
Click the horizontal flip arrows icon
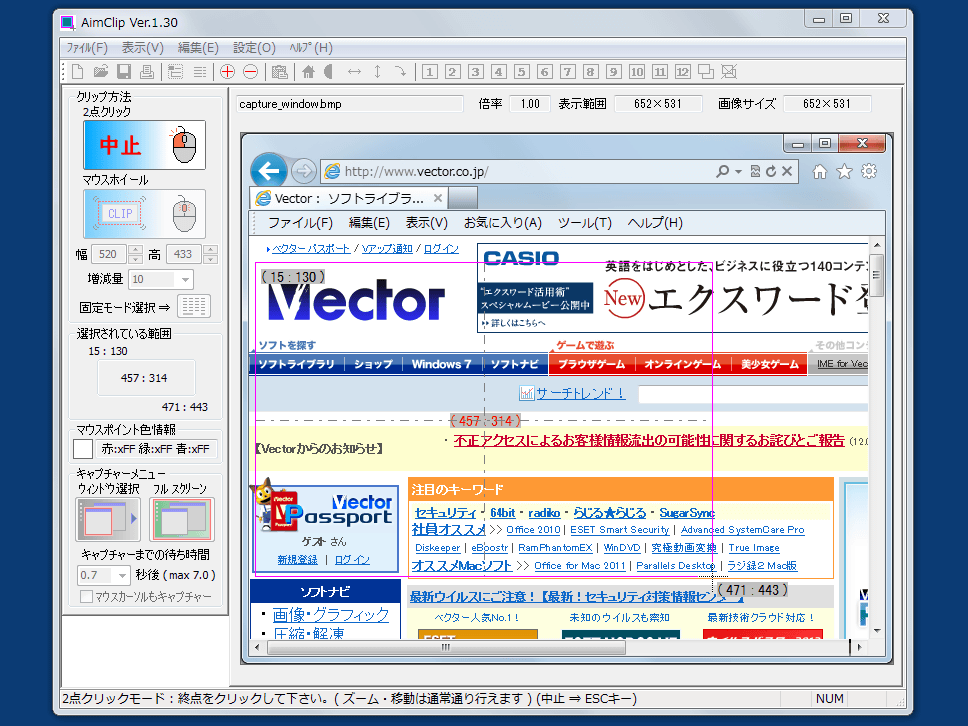coord(354,72)
